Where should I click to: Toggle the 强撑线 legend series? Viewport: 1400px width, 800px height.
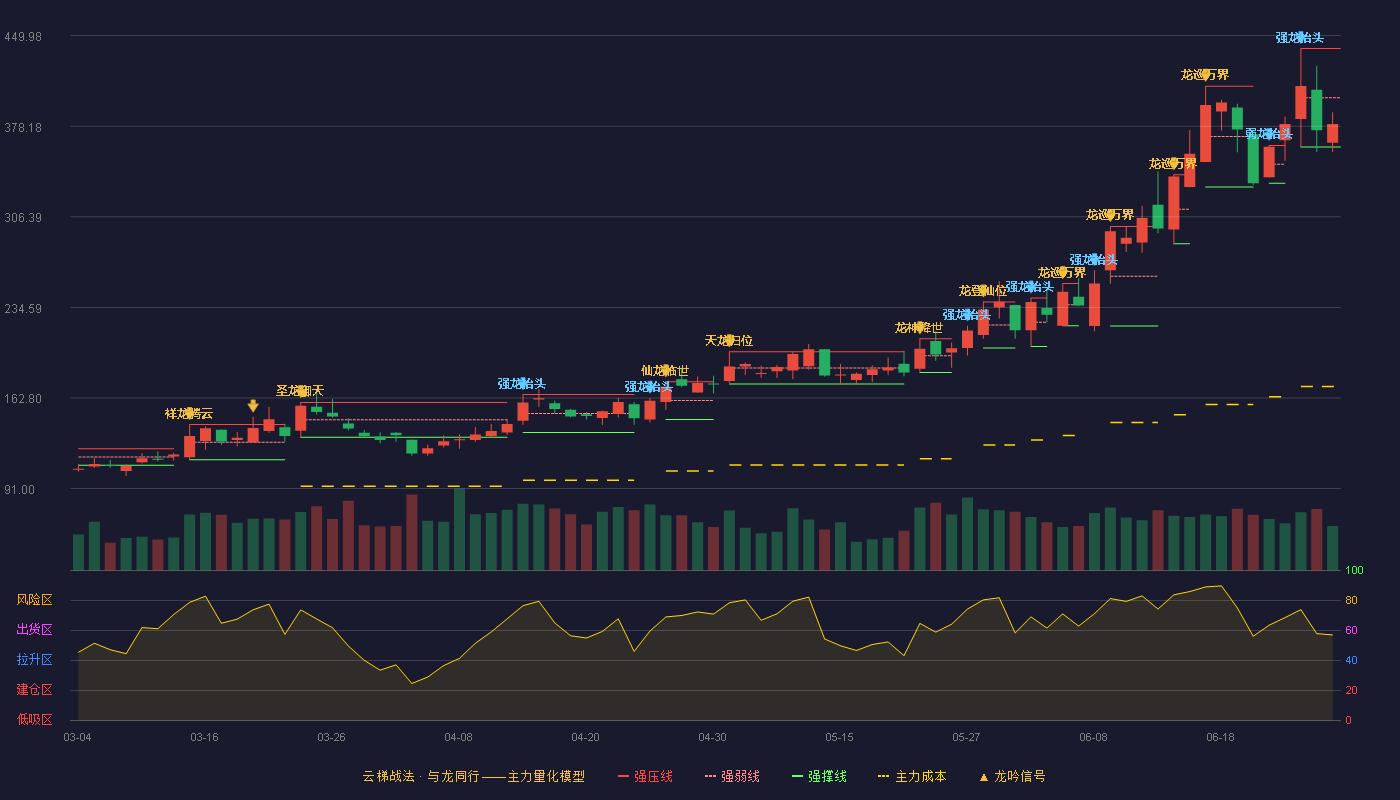pyautogui.click(x=819, y=776)
